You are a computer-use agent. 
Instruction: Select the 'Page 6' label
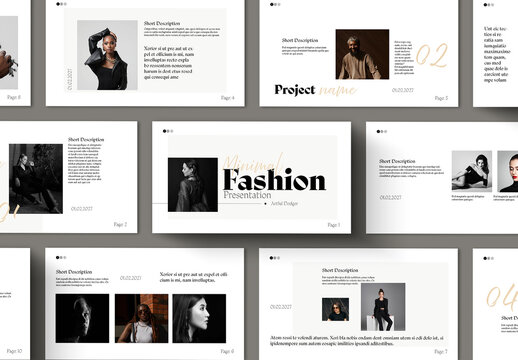pyautogui.click(x=227, y=351)
